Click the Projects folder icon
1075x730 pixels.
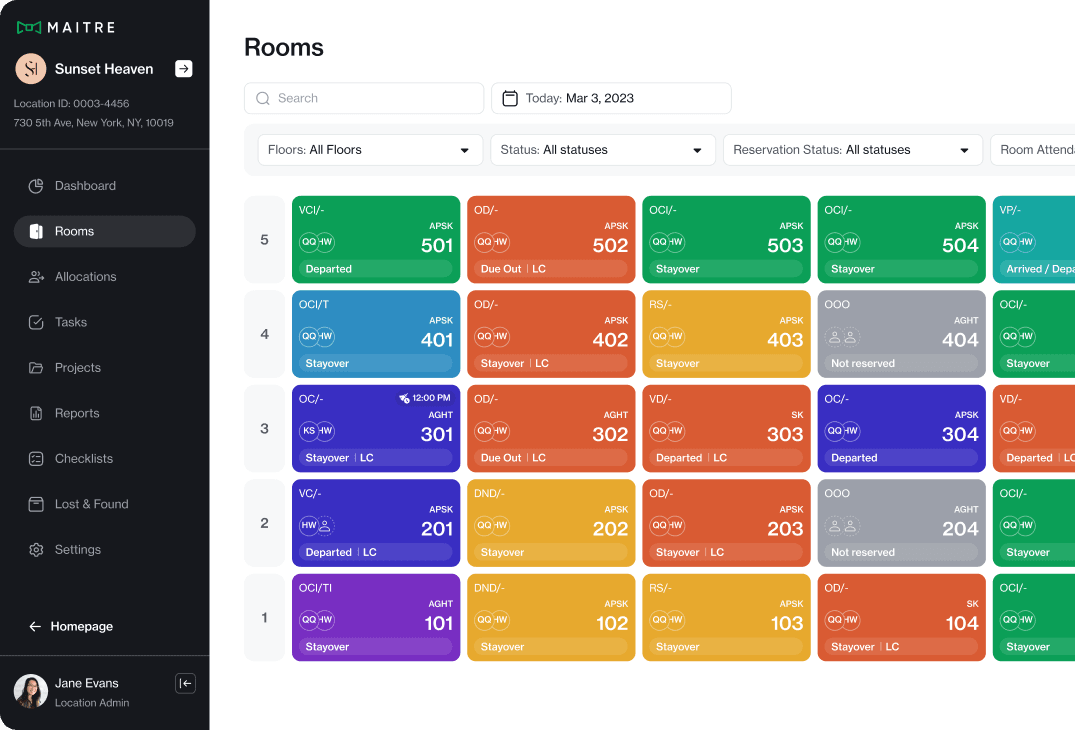click(x=36, y=368)
